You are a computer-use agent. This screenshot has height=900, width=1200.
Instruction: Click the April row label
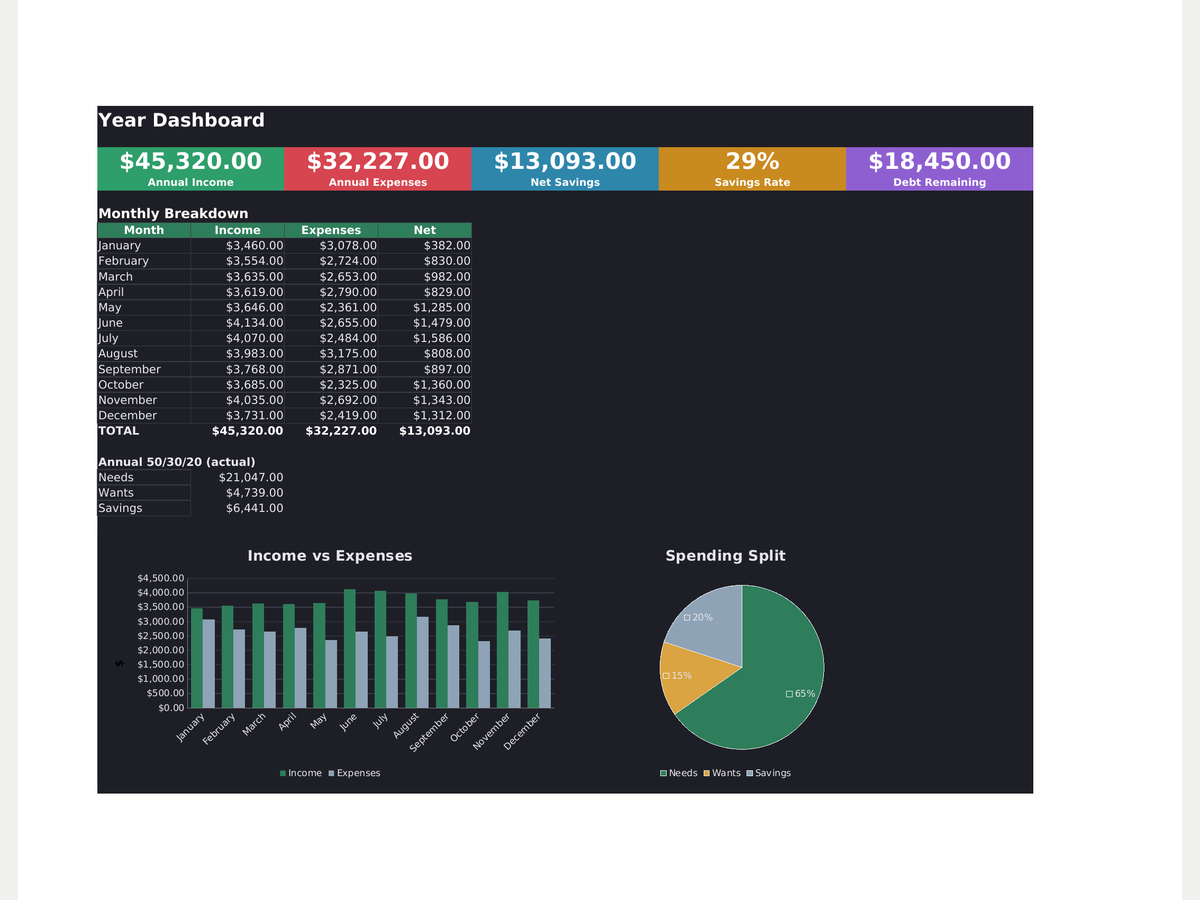tap(144, 292)
